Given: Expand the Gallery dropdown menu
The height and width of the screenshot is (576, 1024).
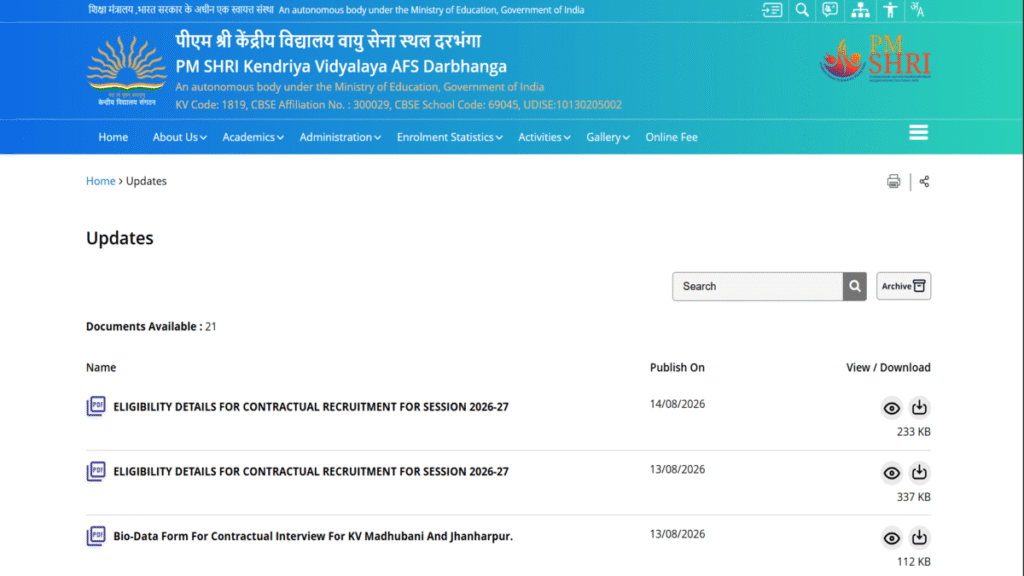Looking at the screenshot, I should pos(607,137).
